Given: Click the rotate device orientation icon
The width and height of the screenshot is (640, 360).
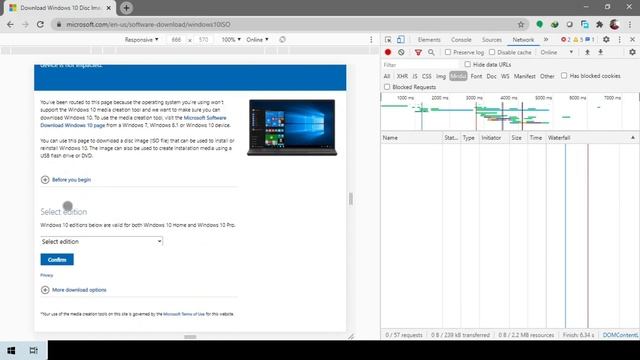Looking at the screenshot, I should pos(282,40).
